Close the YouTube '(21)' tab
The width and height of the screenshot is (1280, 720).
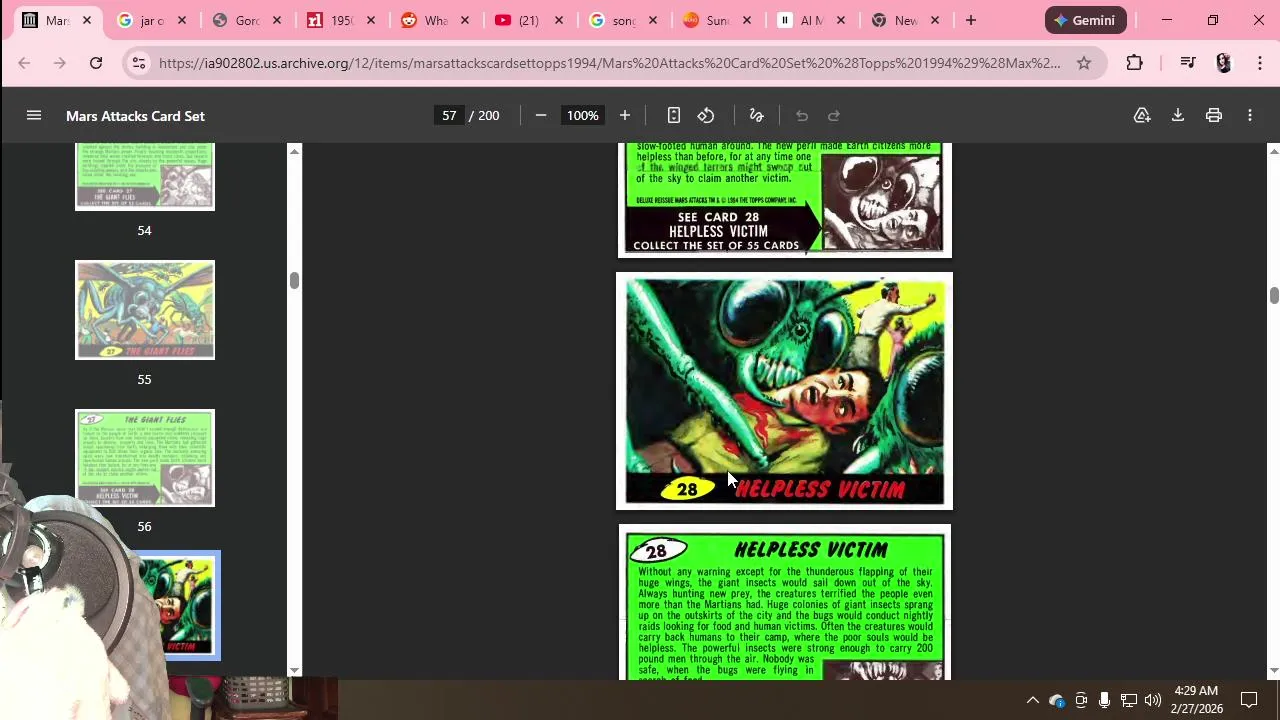point(559,20)
